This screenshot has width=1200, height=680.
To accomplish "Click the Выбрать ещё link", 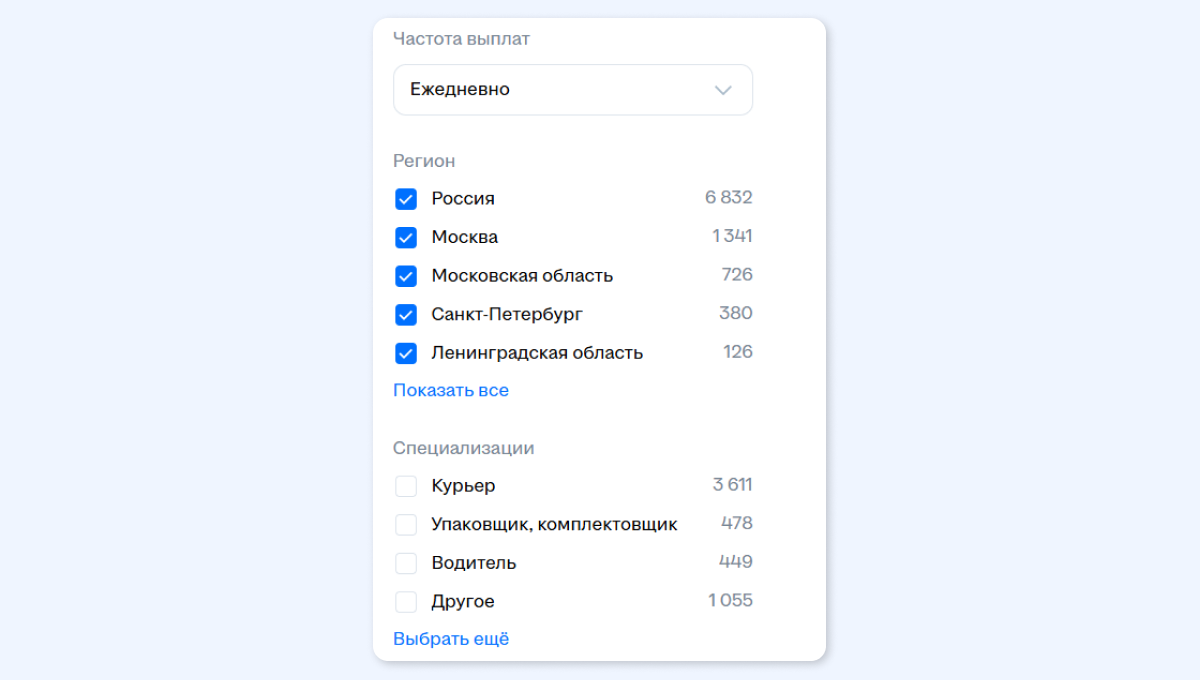I will [451, 639].
